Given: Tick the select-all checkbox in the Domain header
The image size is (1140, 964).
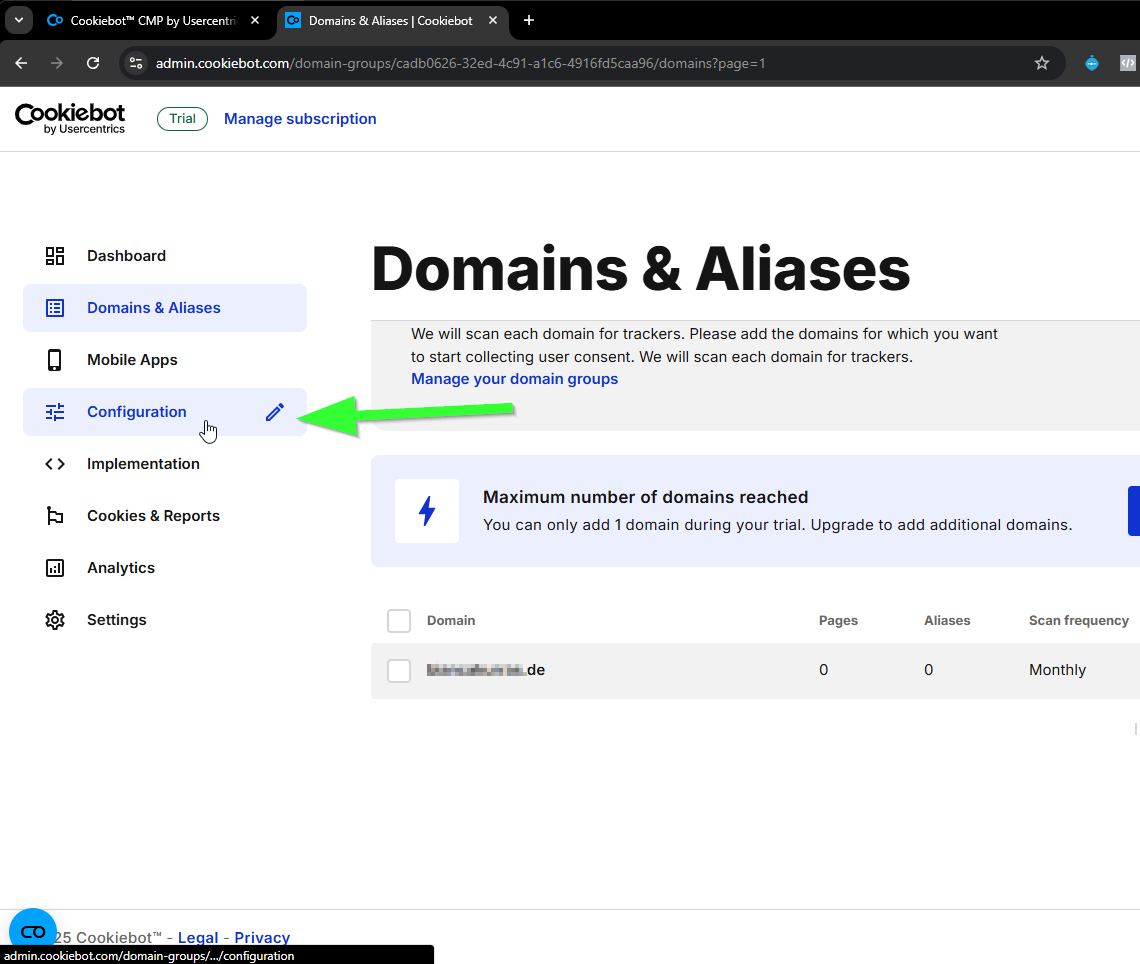Looking at the screenshot, I should pos(398,621).
